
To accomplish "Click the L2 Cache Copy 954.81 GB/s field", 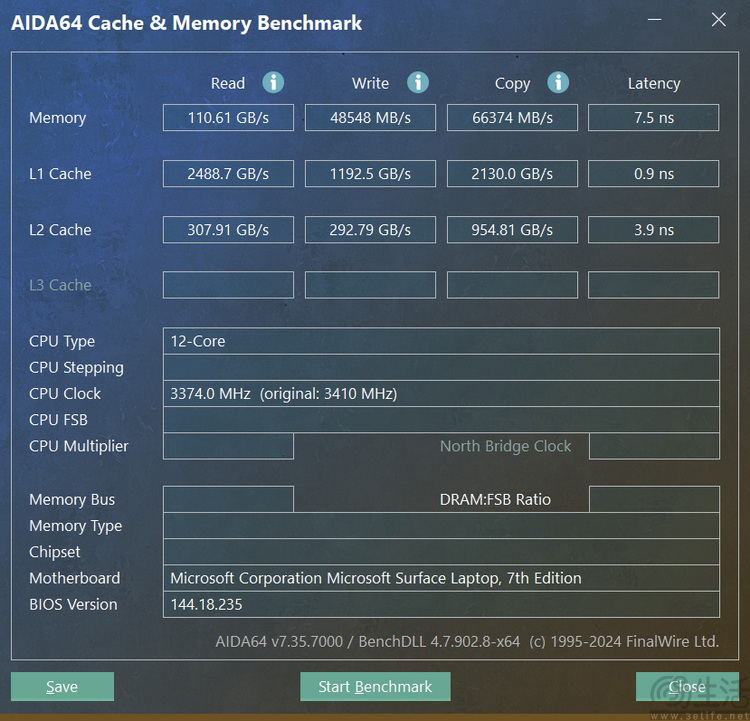I will point(512,230).
